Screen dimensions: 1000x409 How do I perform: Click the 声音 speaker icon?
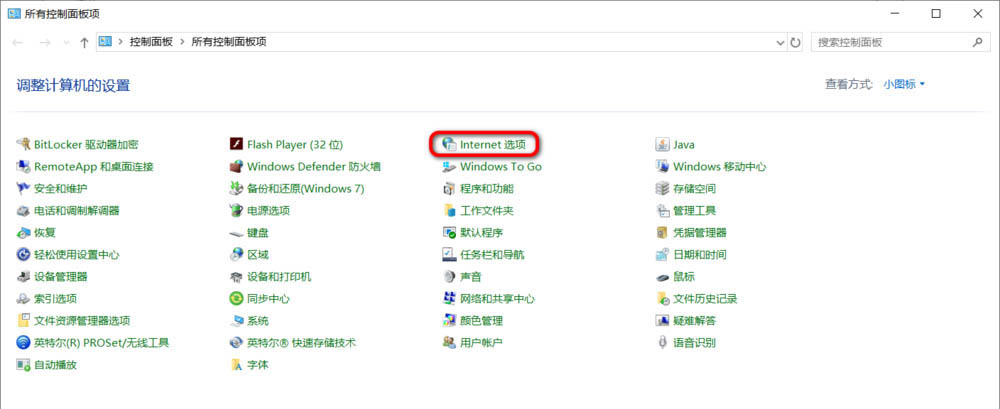coord(450,277)
